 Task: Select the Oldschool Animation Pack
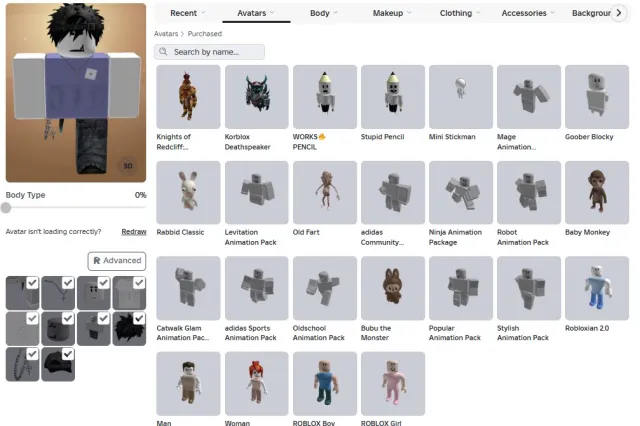coord(324,288)
